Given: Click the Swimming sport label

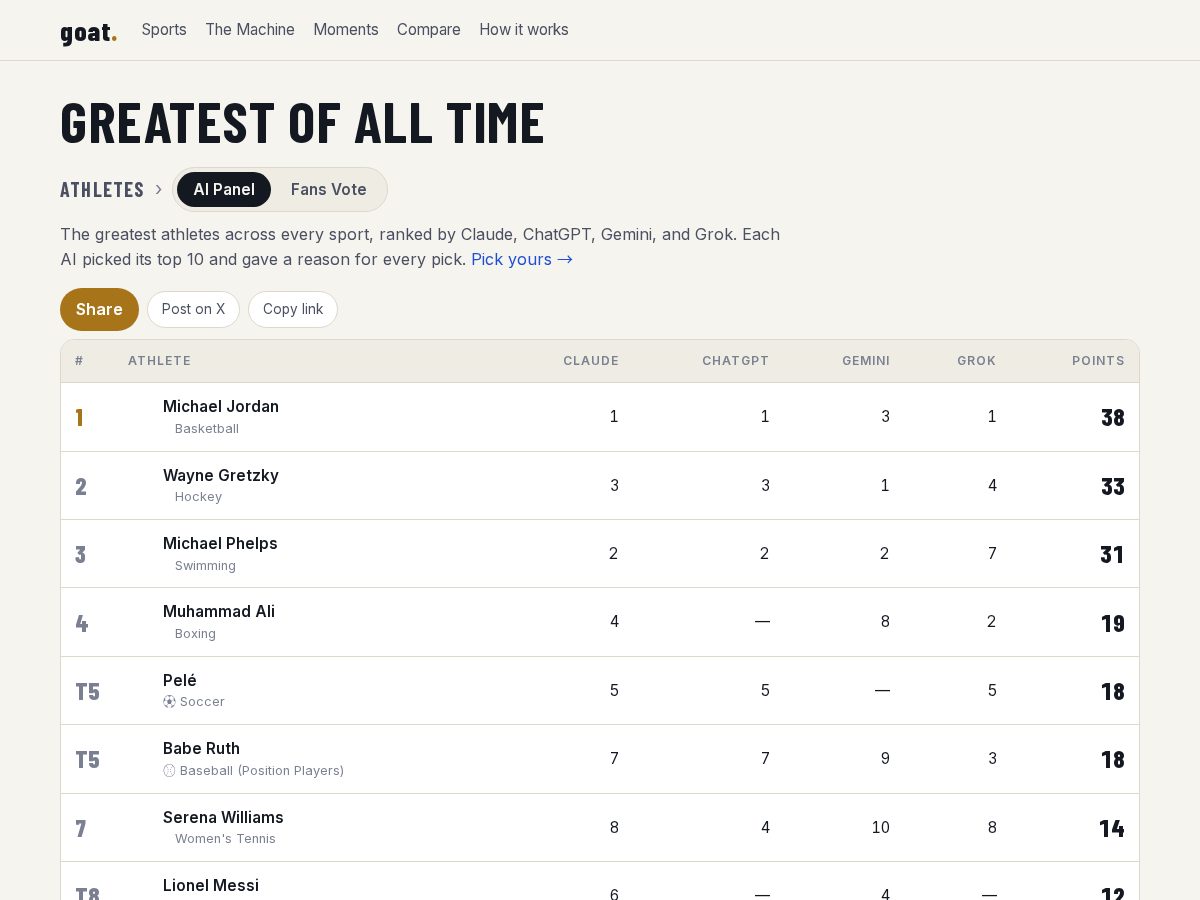Looking at the screenshot, I should tap(205, 566).
